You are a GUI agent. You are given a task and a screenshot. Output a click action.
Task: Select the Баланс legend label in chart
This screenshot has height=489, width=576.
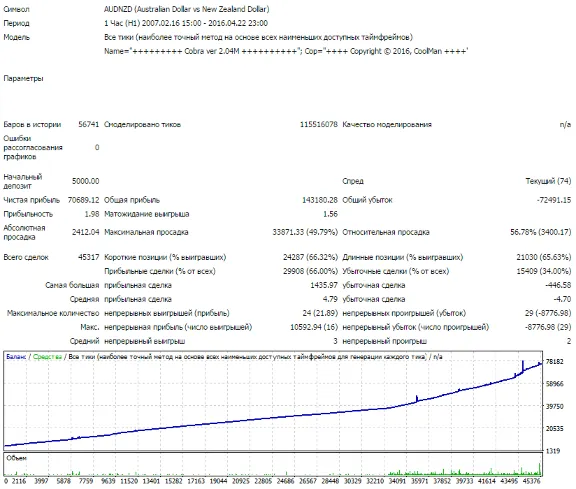tap(16, 357)
